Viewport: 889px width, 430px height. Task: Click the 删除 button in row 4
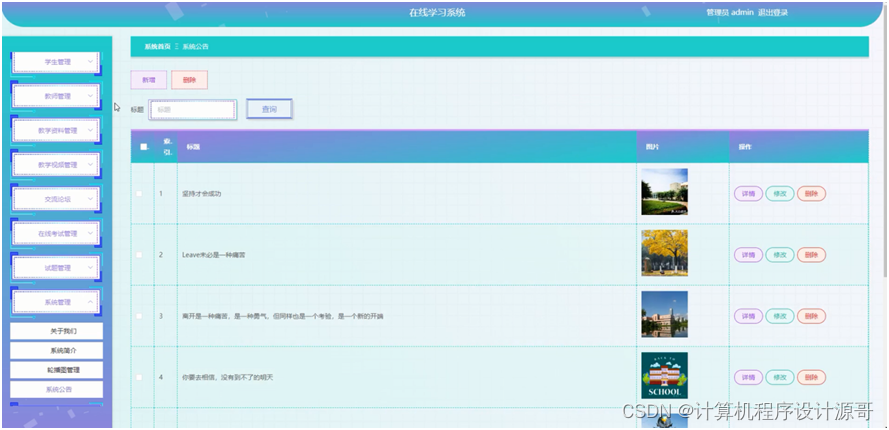(x=811, y=377)
